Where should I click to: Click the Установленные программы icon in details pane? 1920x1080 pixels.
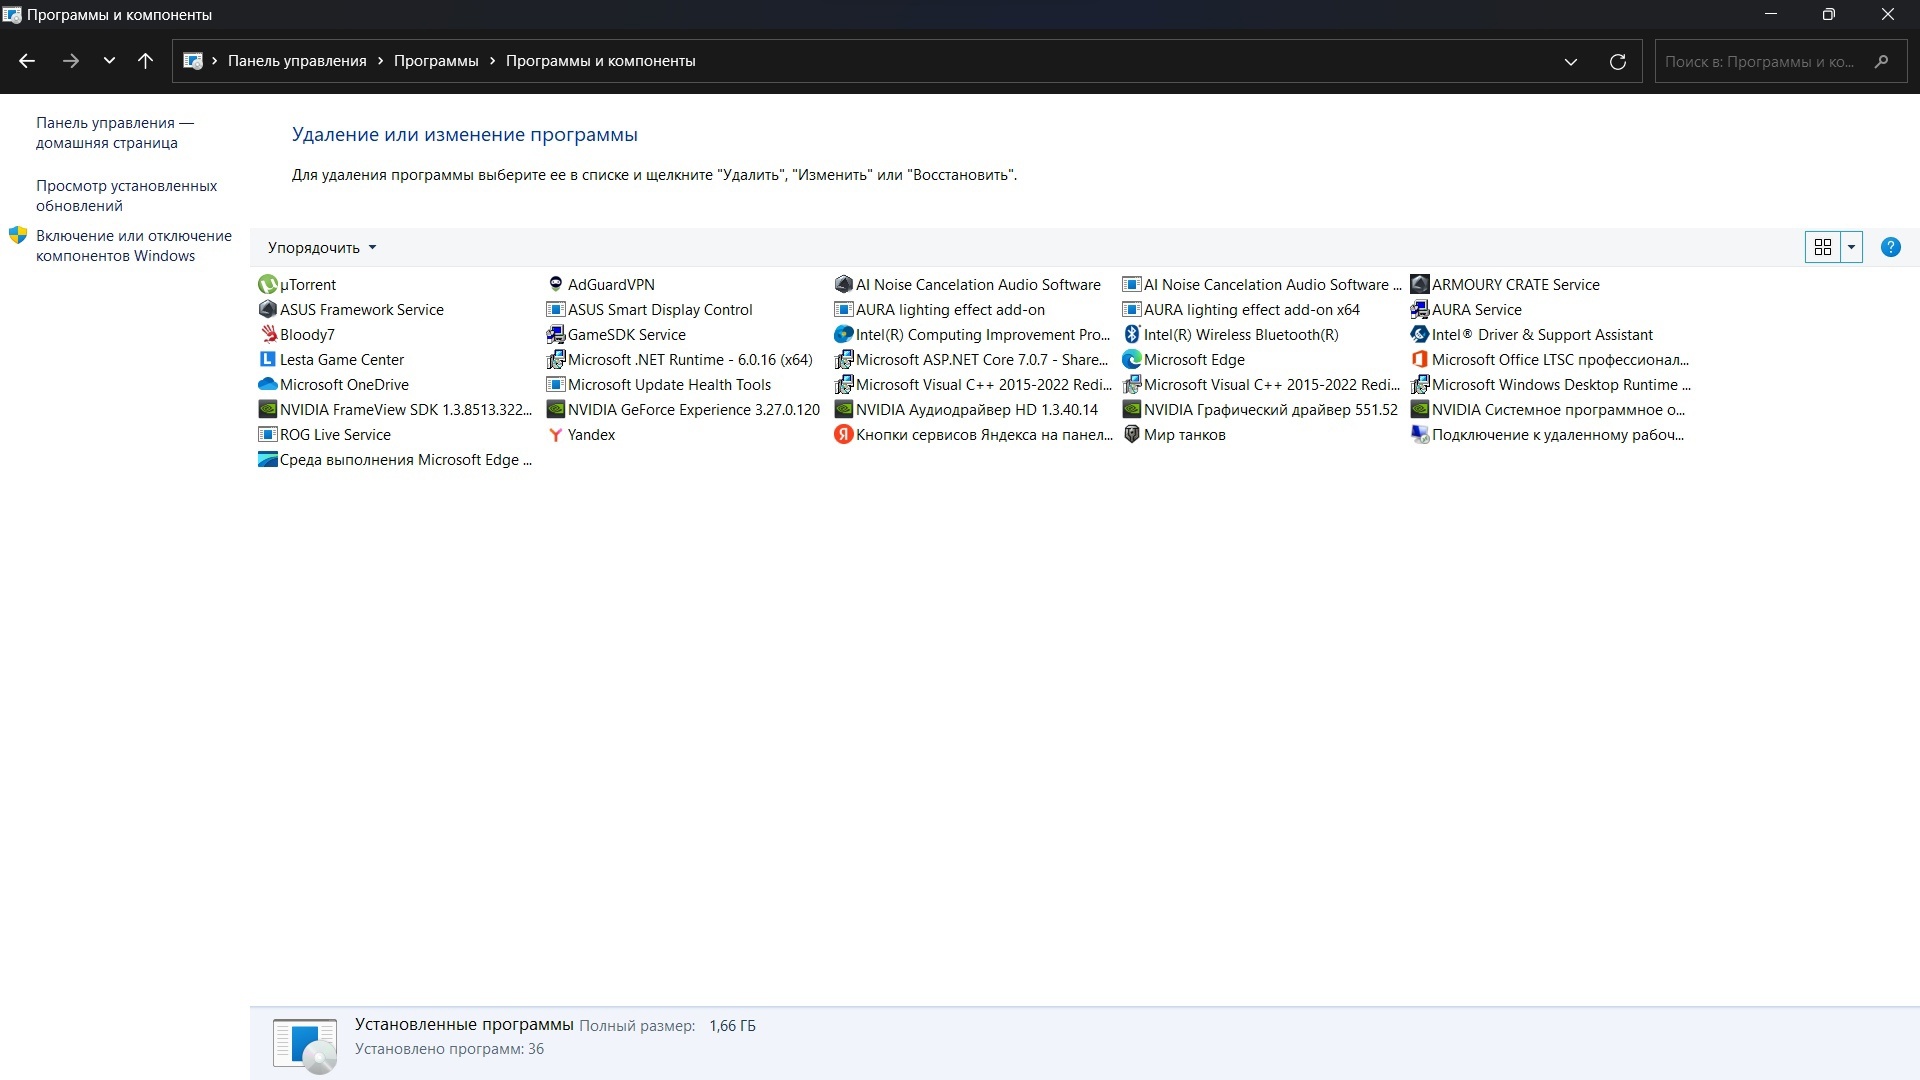tap(305, 1045)
